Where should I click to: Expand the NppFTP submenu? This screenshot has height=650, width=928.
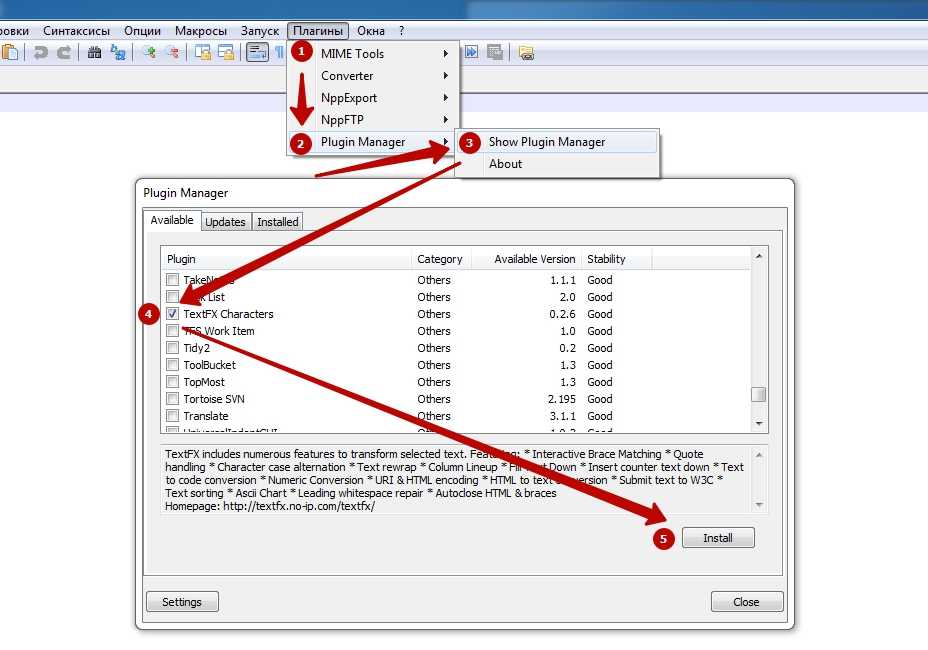373,120
